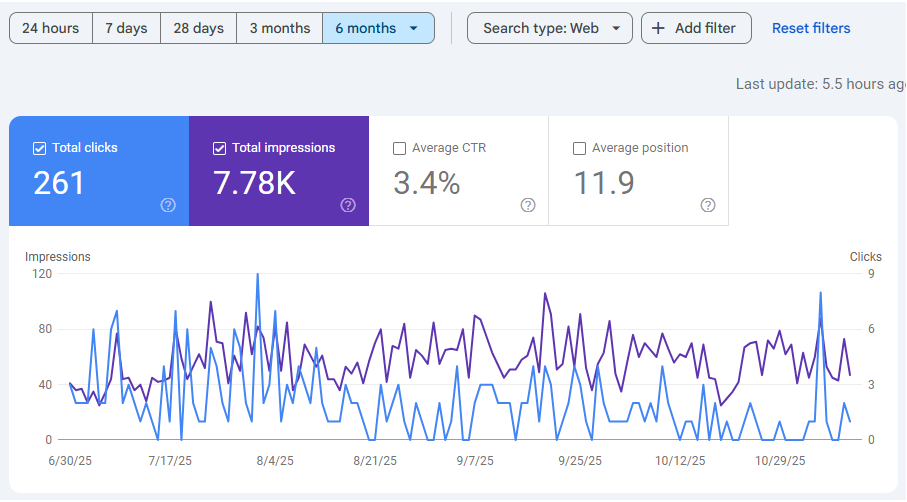This screenshot has width=907, height=502.
Task: Enable the Average CTR checkbox
Action: 400,148
